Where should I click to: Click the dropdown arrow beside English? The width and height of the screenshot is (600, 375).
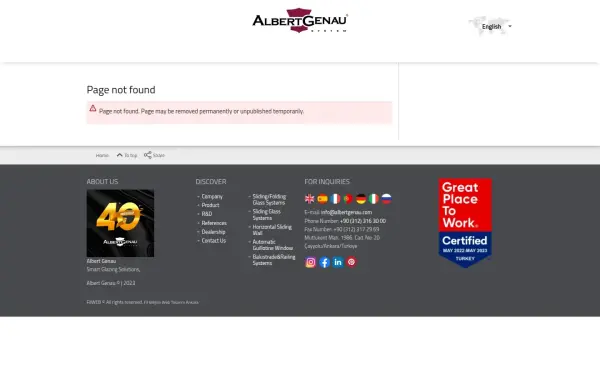click(510, 26)
